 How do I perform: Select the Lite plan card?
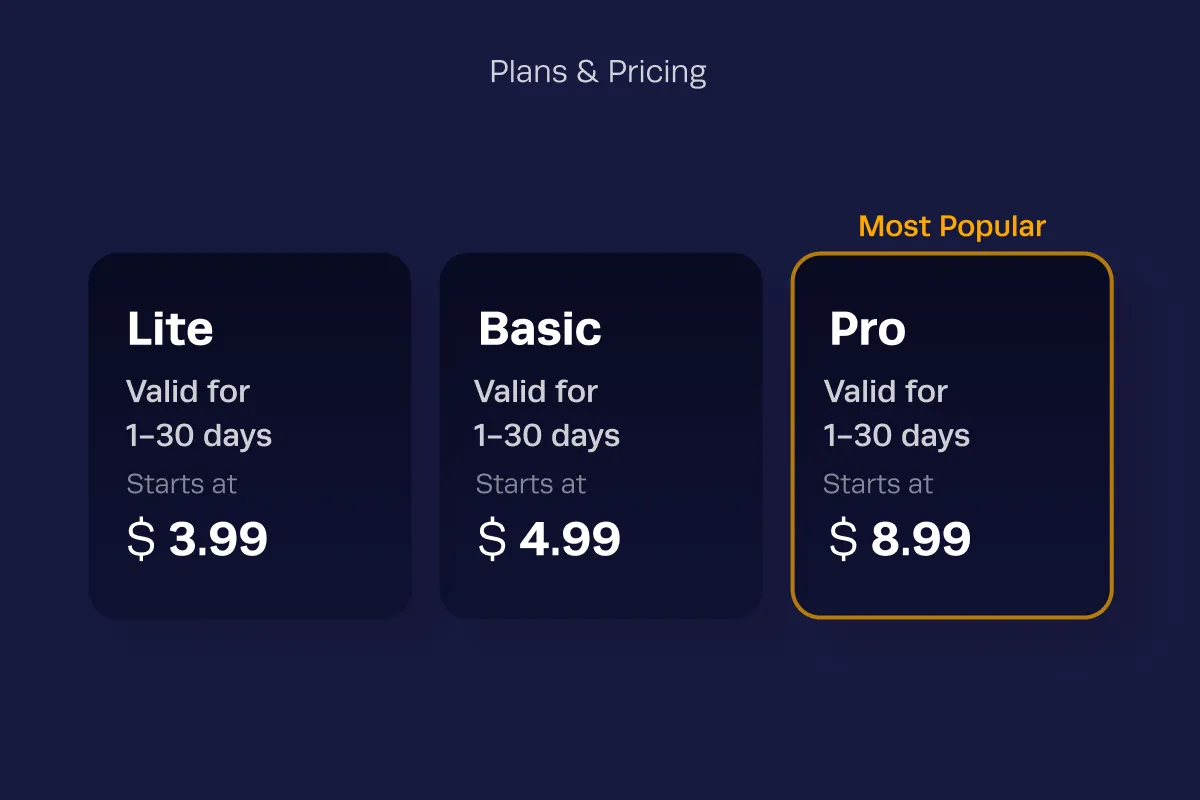pos(250,436)
